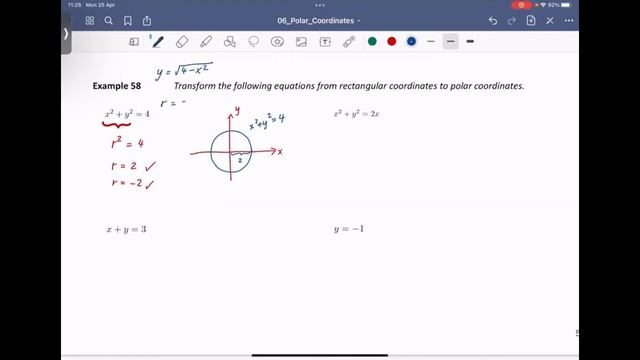Click the equation y = −1
The width and height of the screenshot is (640, 360).
[349, 229]
